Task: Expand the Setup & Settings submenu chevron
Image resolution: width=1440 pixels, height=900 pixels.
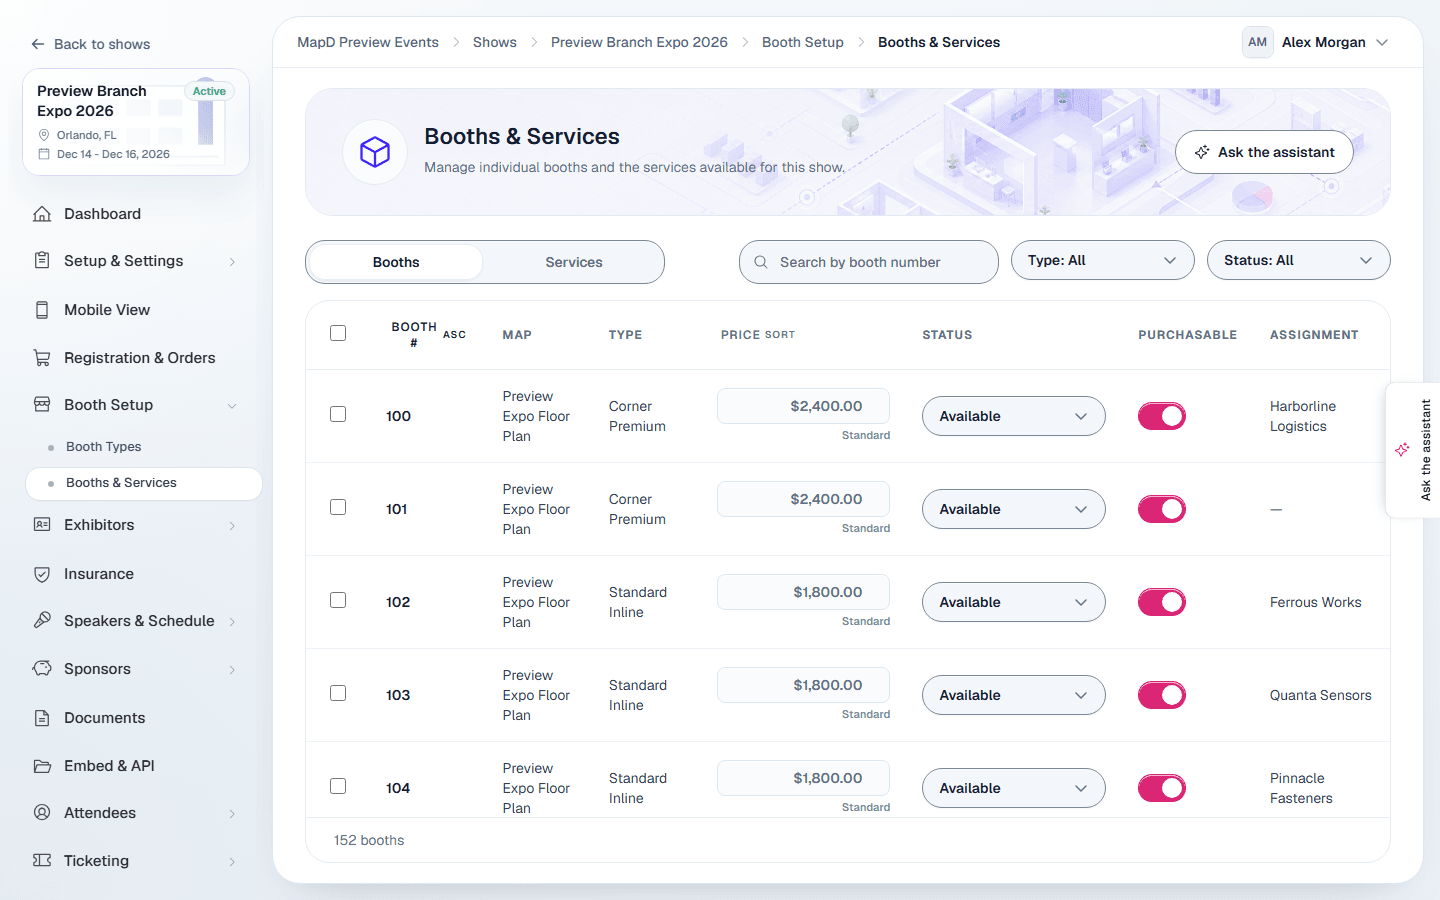Action: [232, 262]
